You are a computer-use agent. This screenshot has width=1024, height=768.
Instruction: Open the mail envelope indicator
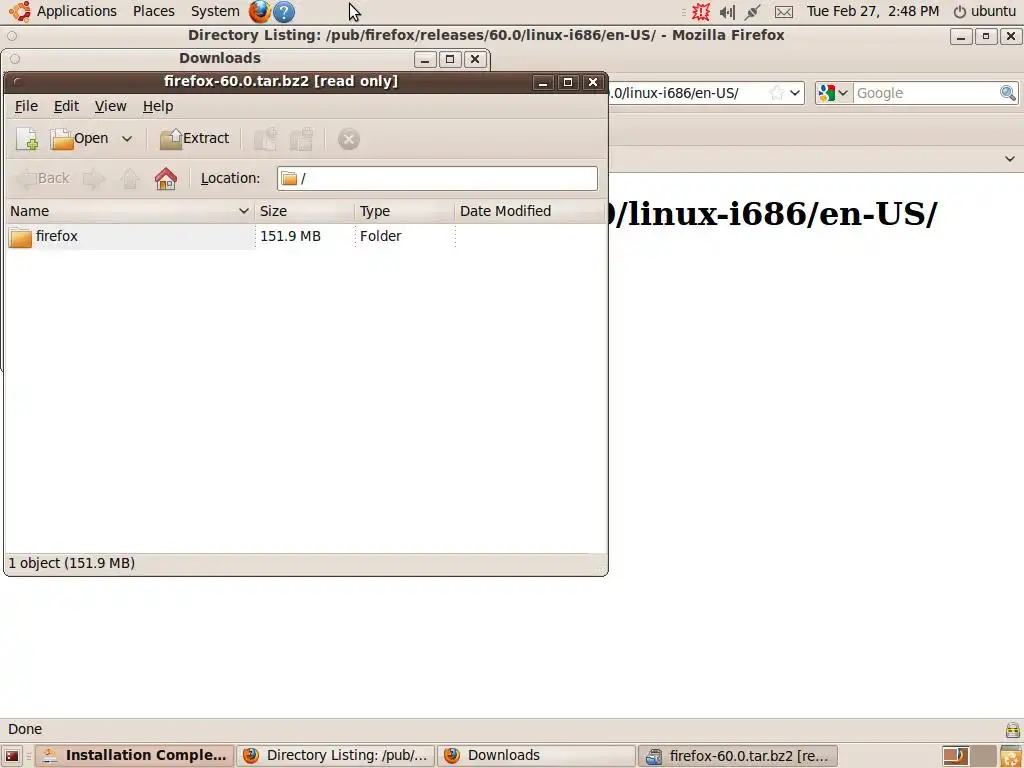[784, 12]
